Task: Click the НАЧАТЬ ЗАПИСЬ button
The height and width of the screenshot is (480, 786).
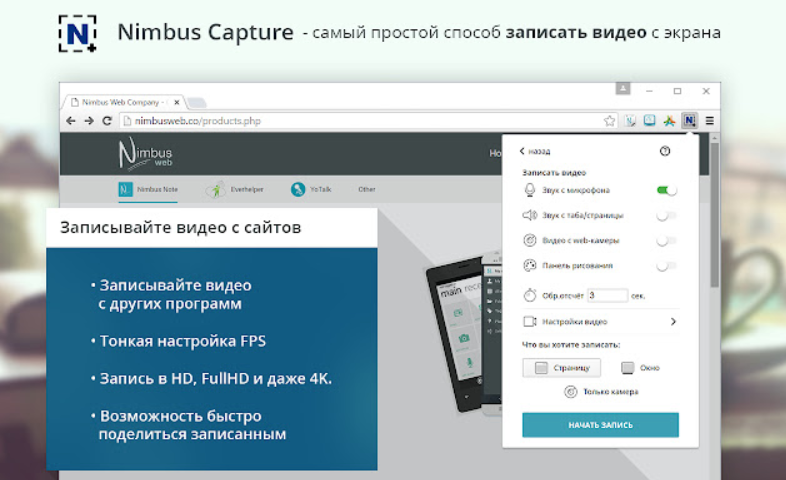Action: (x=601, y=425)
